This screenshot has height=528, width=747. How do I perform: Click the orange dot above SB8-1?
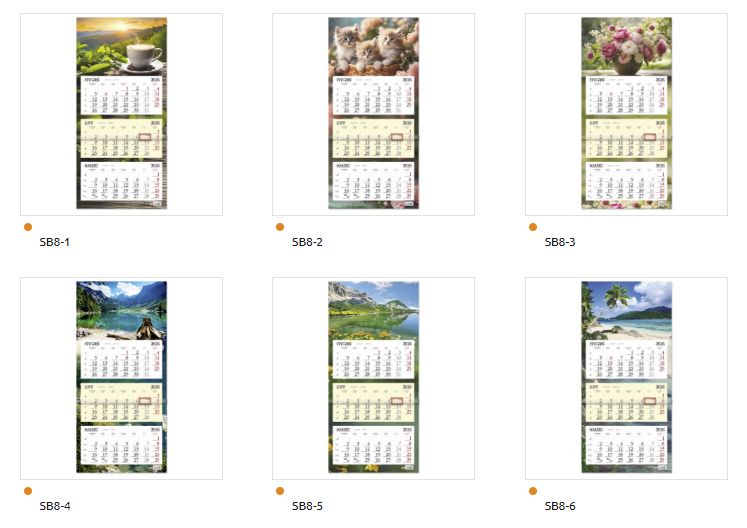coord(28,227)
